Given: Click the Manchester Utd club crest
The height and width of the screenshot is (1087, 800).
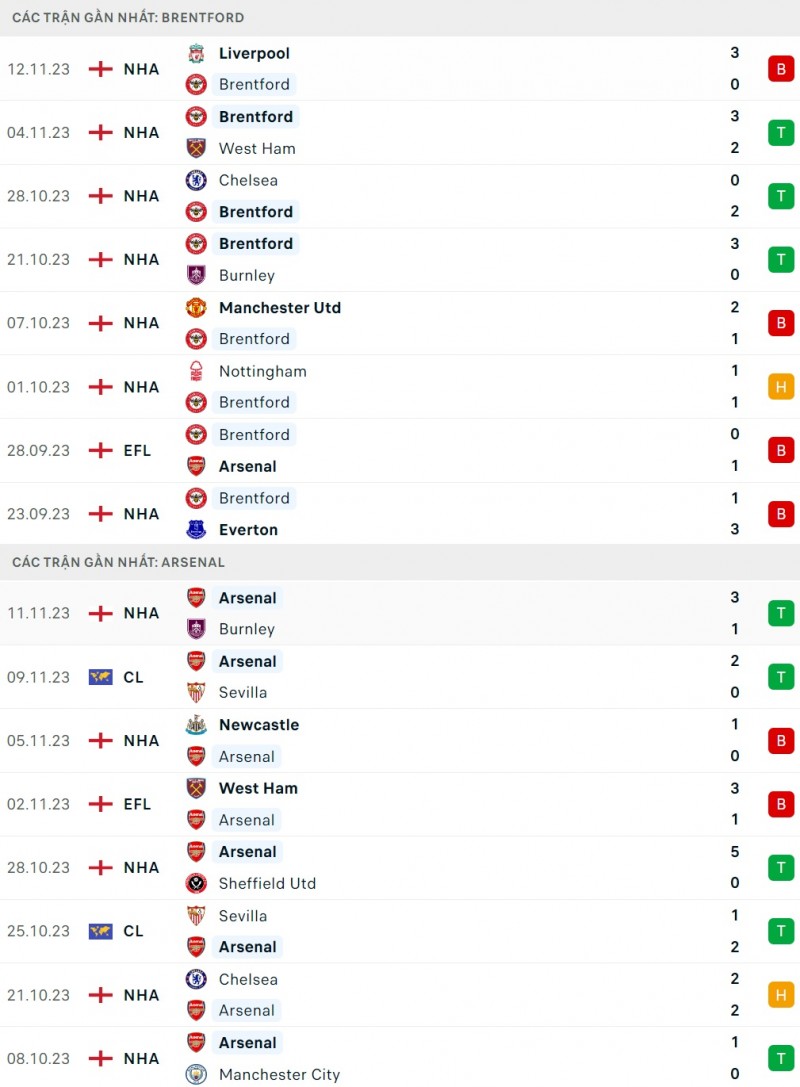Looking at the screenshot, I should 196,307.
